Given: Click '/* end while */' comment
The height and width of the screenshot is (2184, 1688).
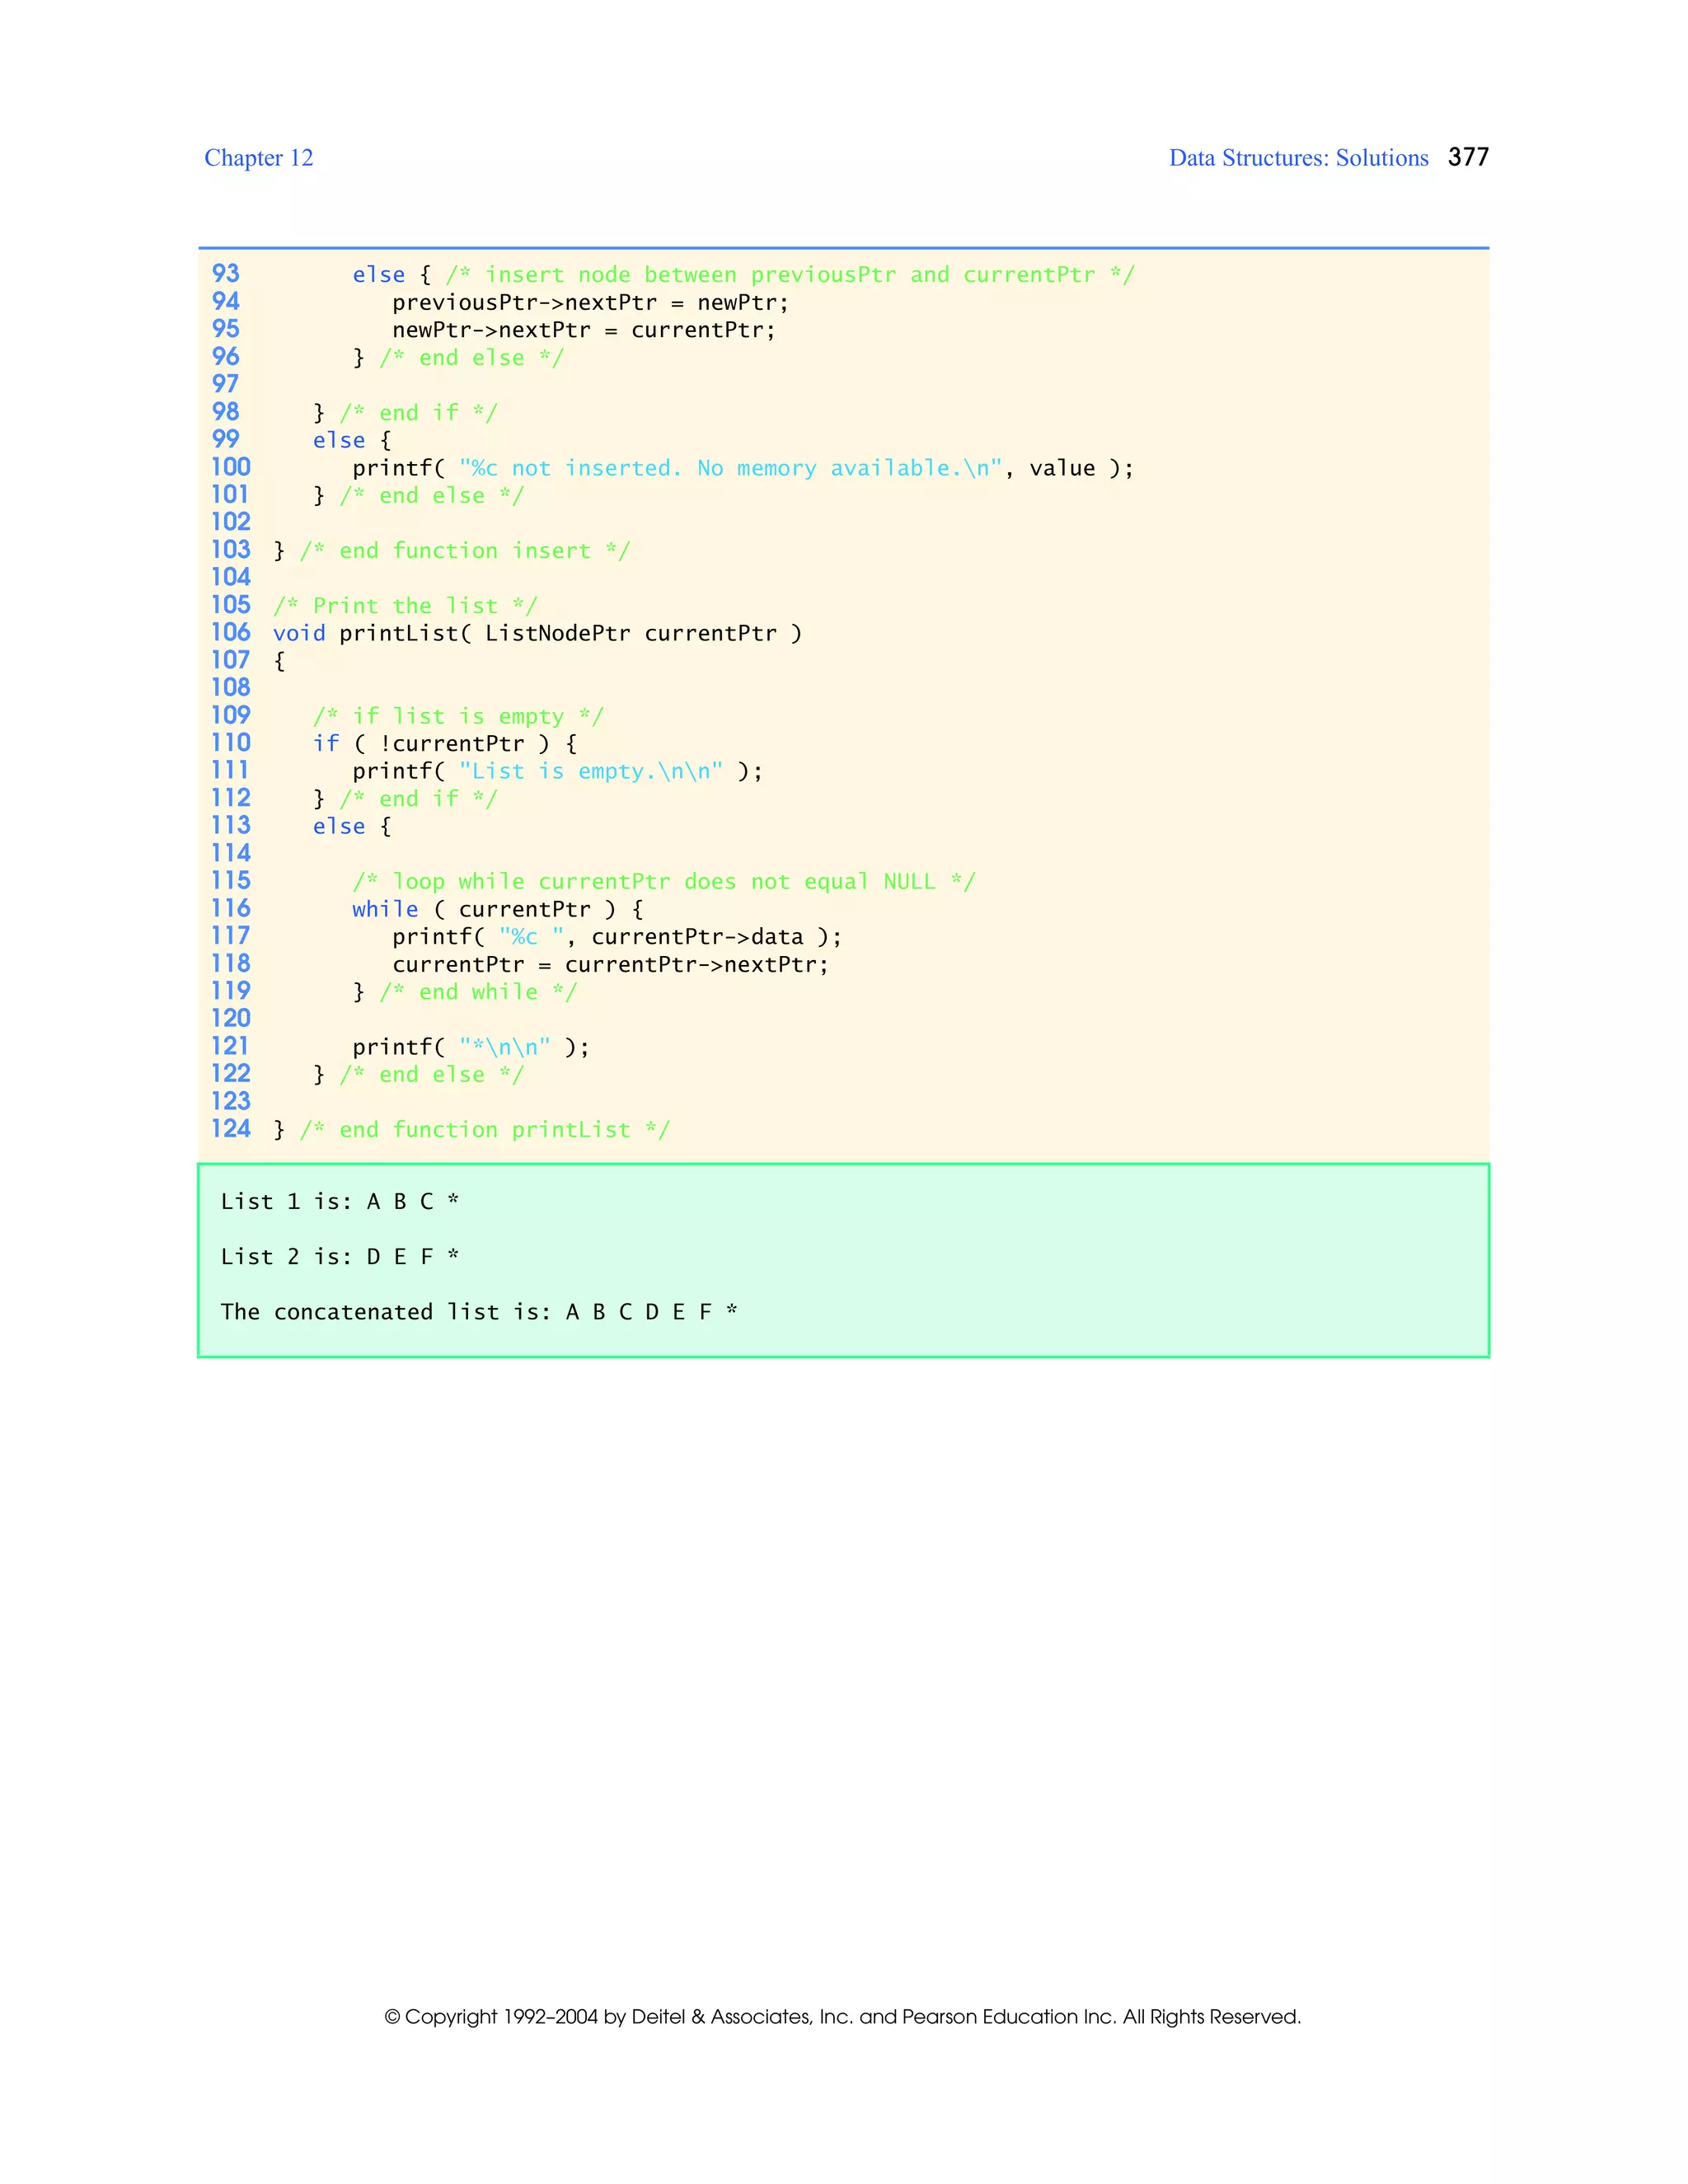Looking at the screenshot, I should click(x=478, y=992).
